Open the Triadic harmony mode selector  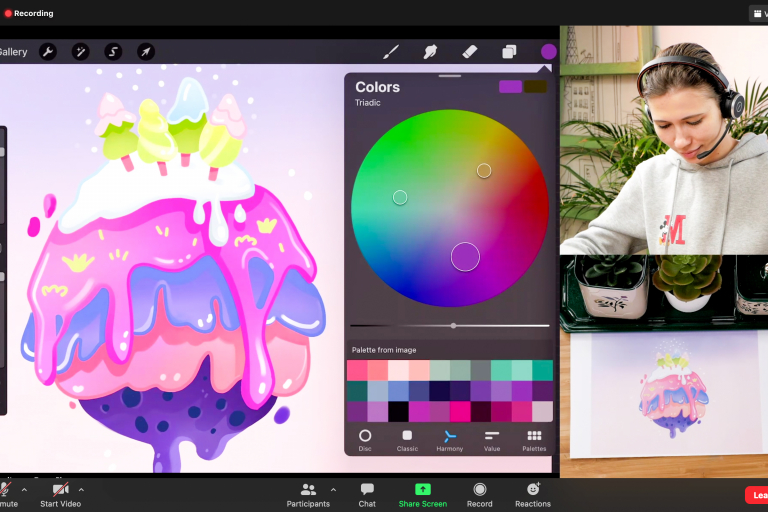pos(368,103)
